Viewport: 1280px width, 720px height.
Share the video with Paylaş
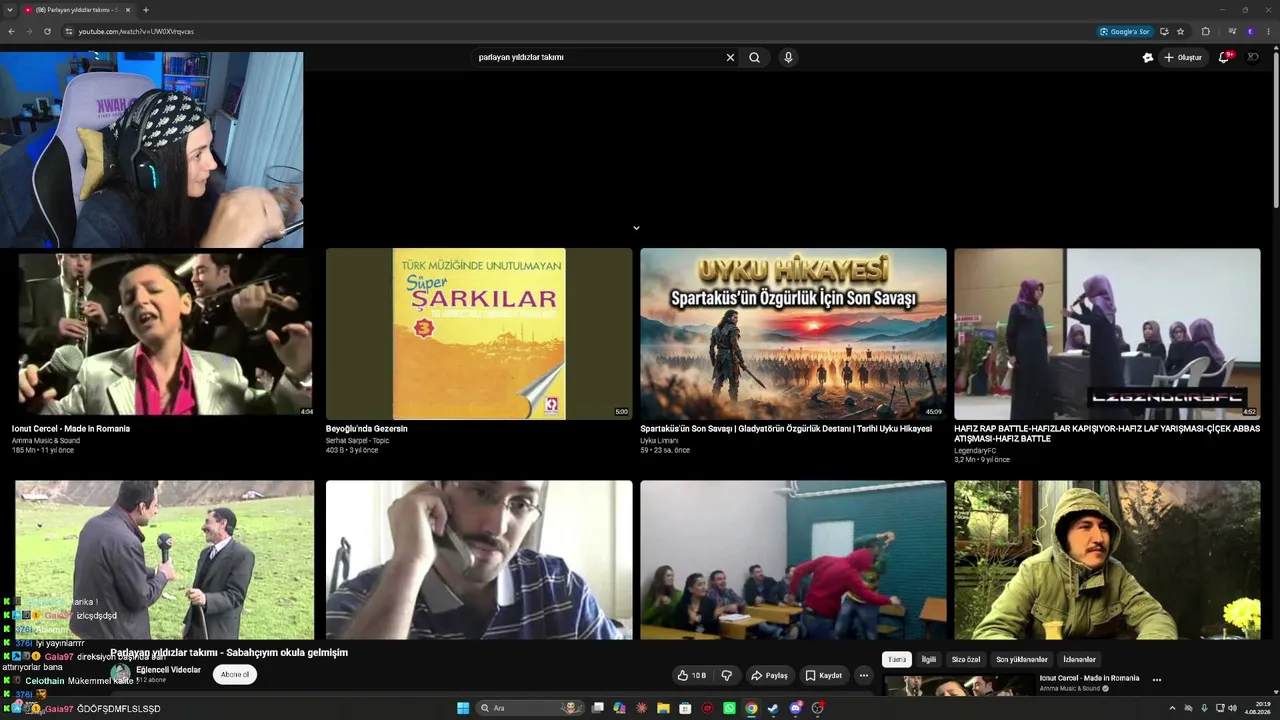point(769,675)
